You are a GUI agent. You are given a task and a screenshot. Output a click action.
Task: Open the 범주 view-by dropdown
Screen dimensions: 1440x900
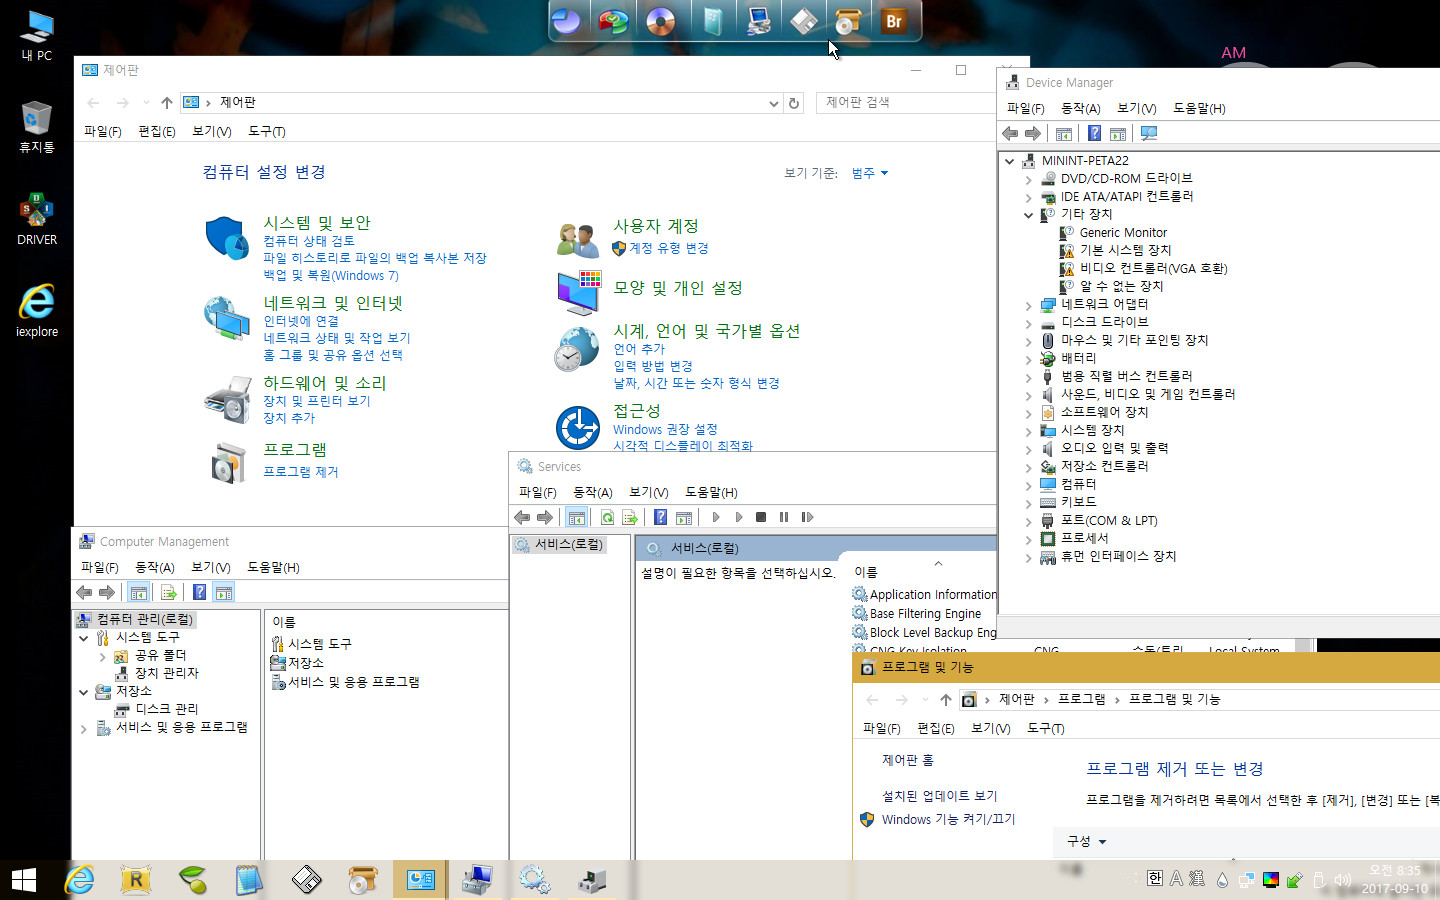869,173
